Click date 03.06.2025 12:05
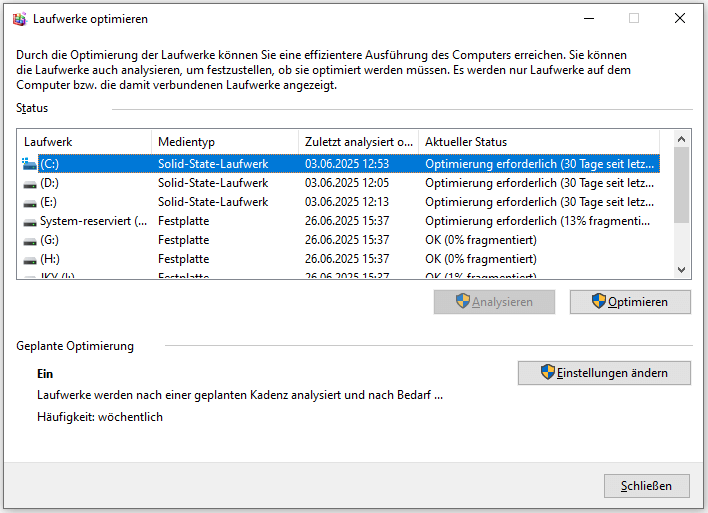 point(347,183)
